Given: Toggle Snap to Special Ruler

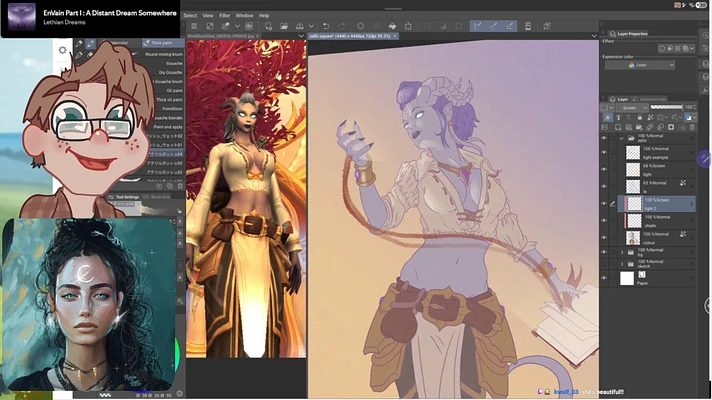Looking at the screenshot, I should (494, 26).
